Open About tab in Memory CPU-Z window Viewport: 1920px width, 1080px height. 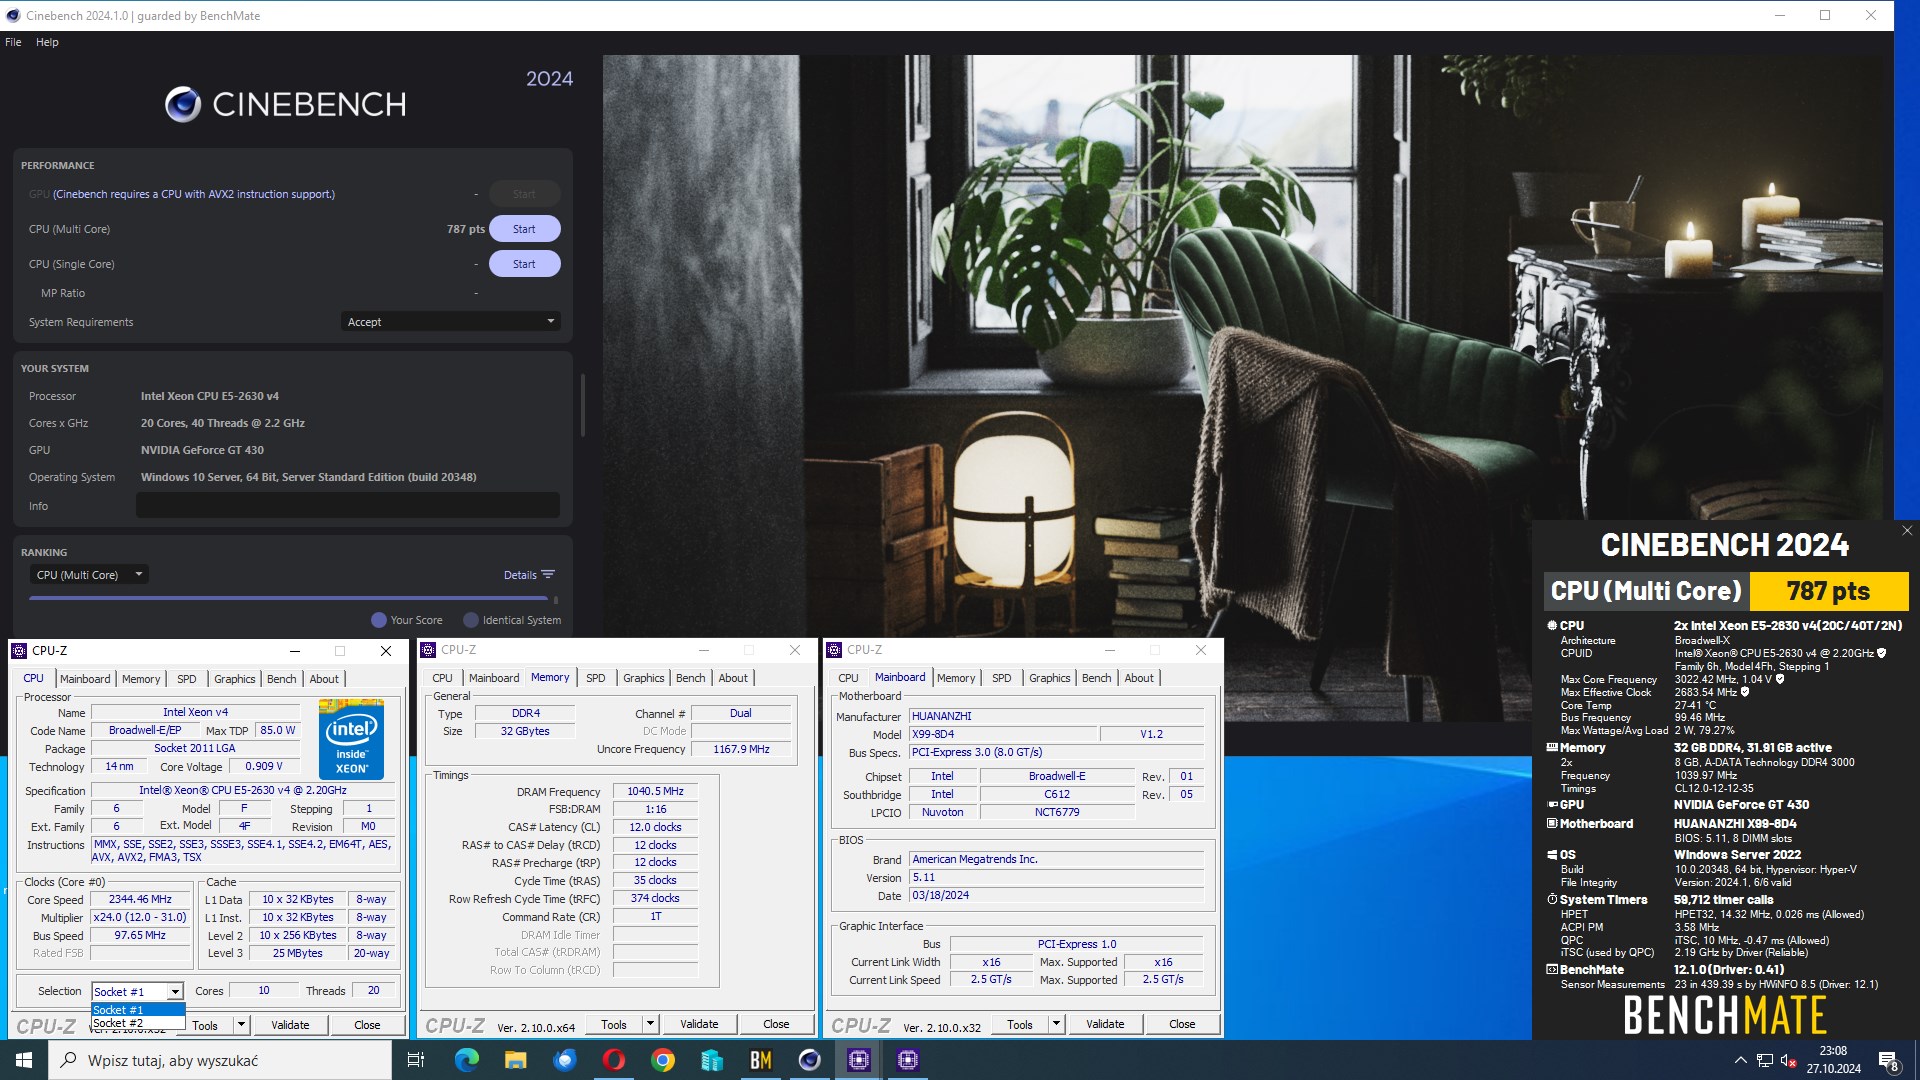tap(733, 678)
